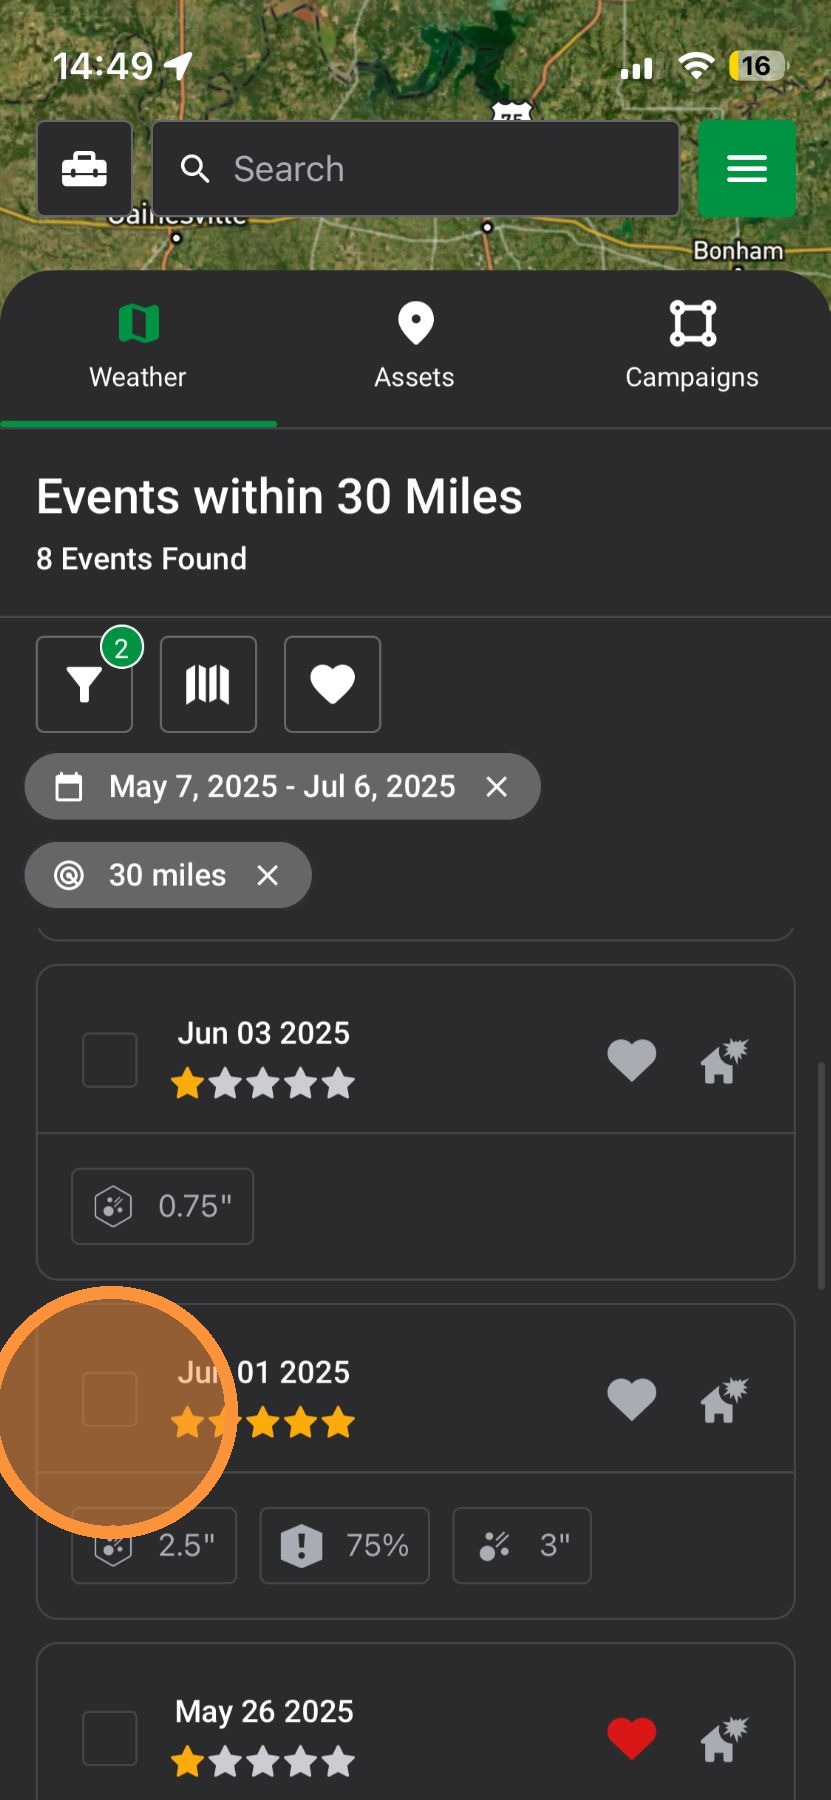Tap house damage icon for Jun 03 event
Screen dimensions: 831x1800
pyautogui.click(x=724, y=1061)
